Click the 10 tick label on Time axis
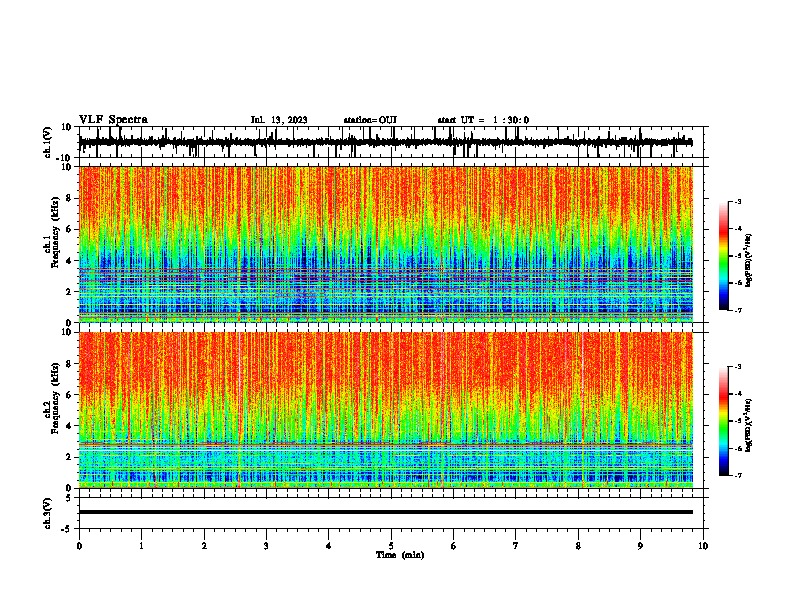Viewport: 792px width, 612px height. [x=703, y=546]
